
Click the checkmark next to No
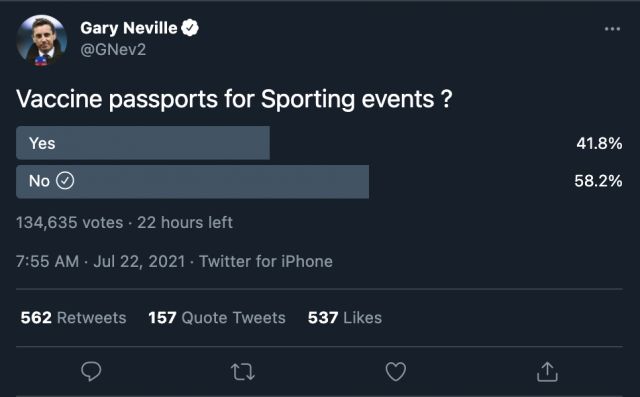point(65,180)
